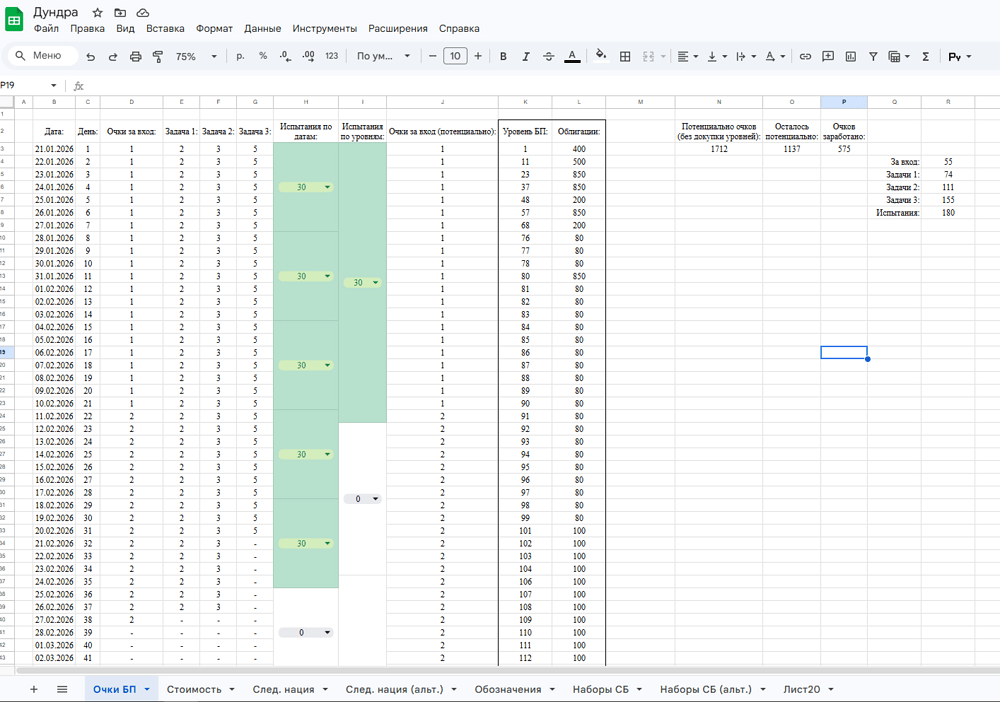The image size is (1000, 702).
Task: Activate the paint format roller tool
Action: click(158, 57)
